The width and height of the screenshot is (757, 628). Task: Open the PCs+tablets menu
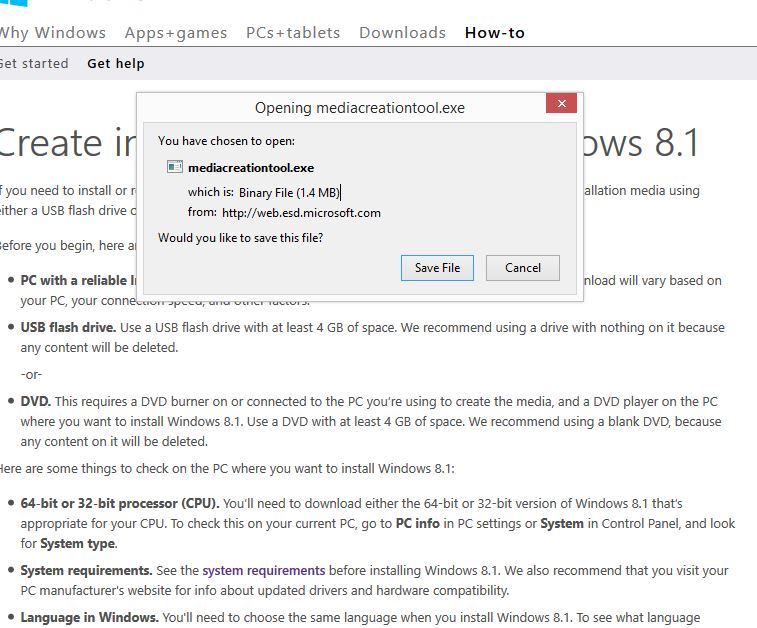[293, 33]
